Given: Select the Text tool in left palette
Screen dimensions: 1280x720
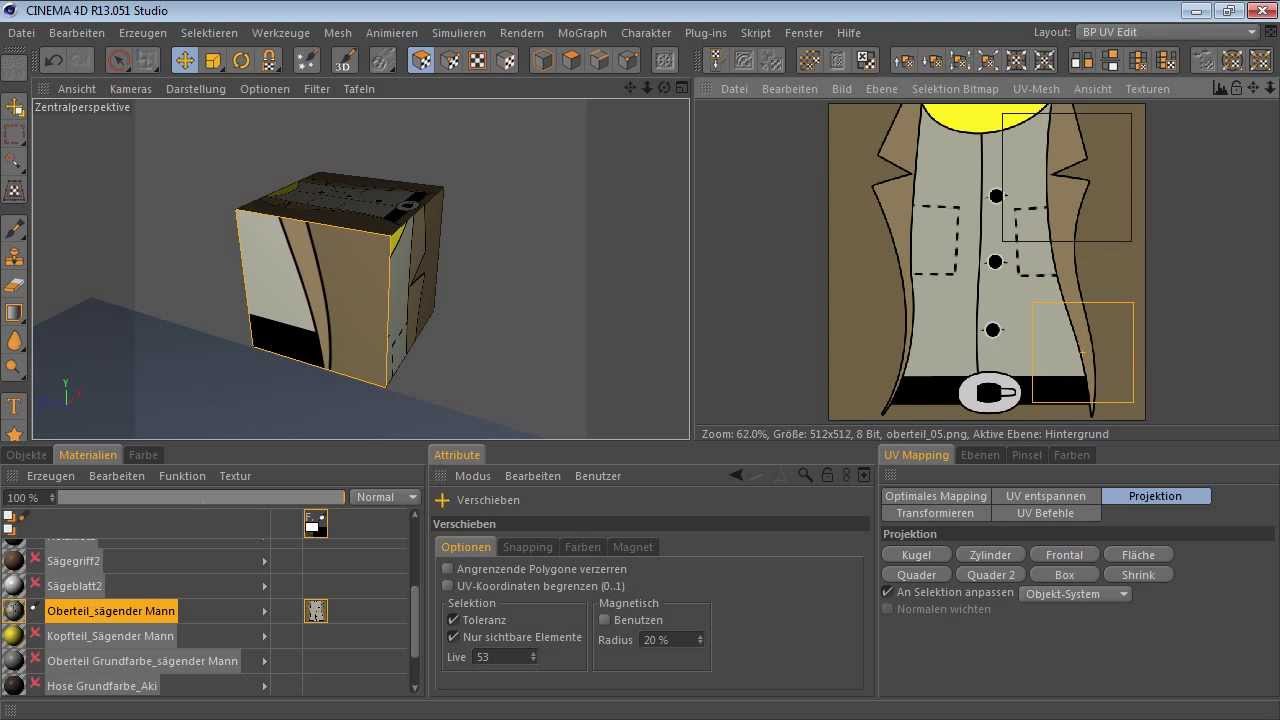Looking at the screenshot, I should pos(14,405).
